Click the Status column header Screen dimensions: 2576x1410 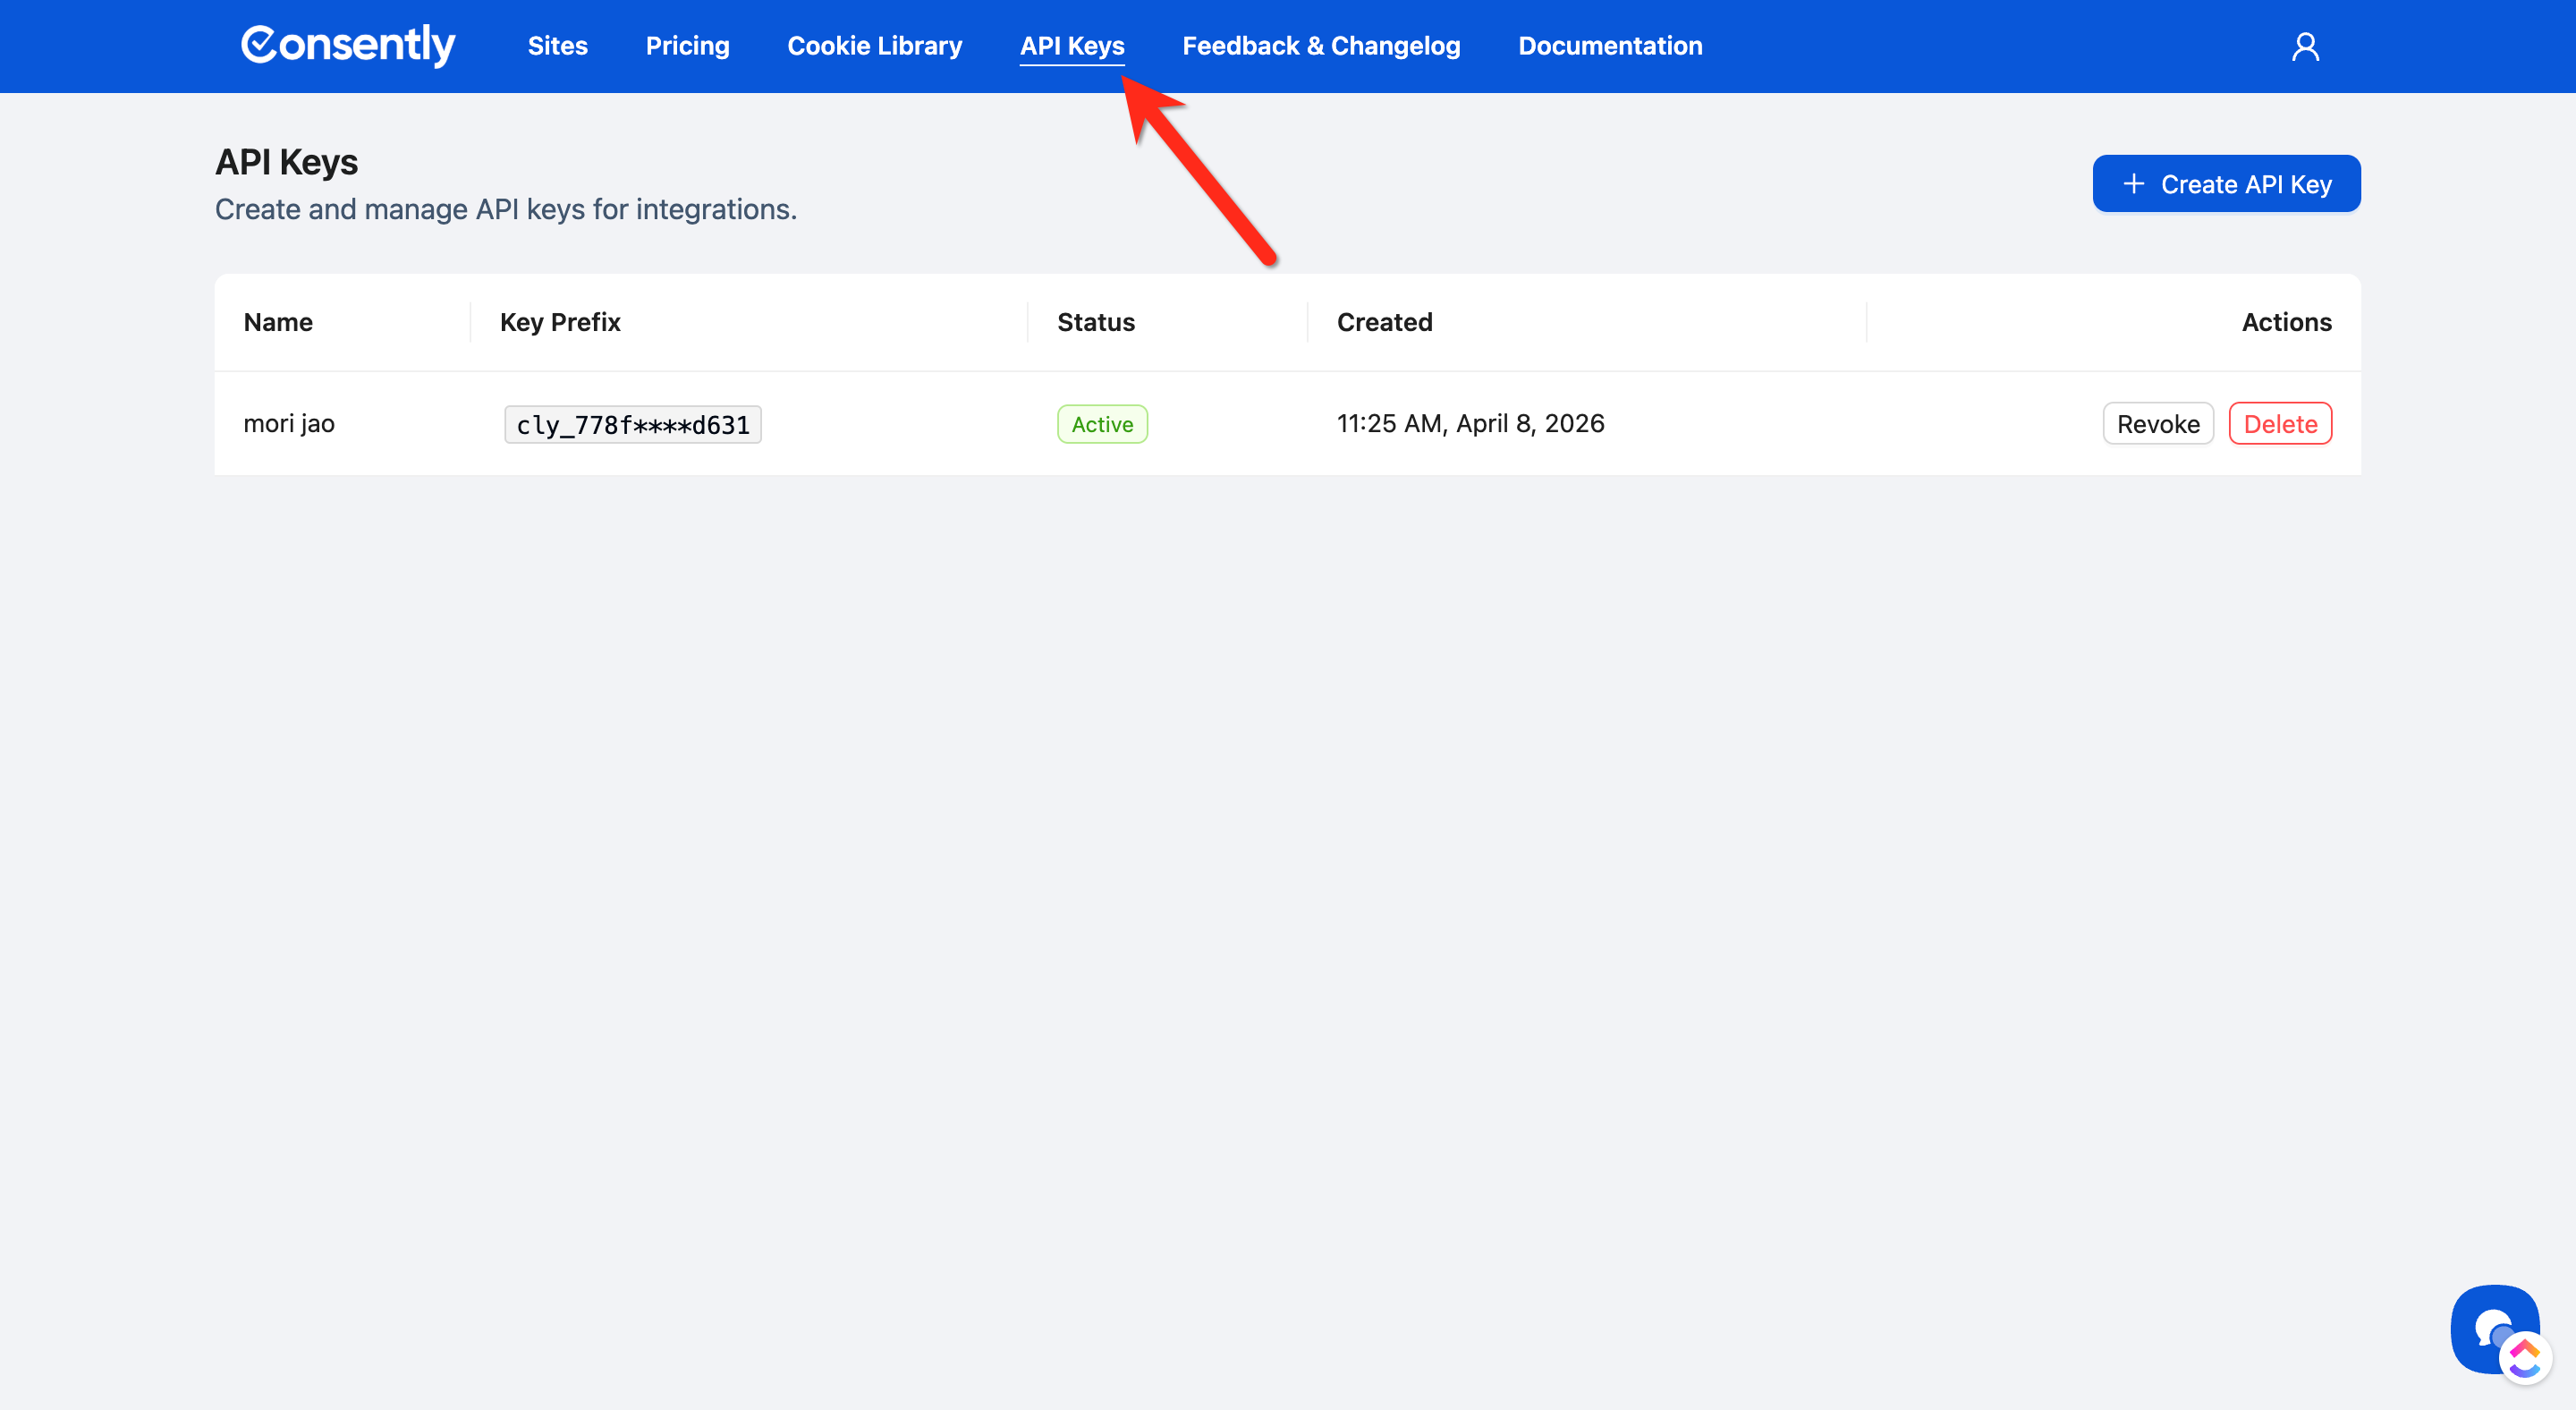pyautogui.click(x=1096, y=322)
